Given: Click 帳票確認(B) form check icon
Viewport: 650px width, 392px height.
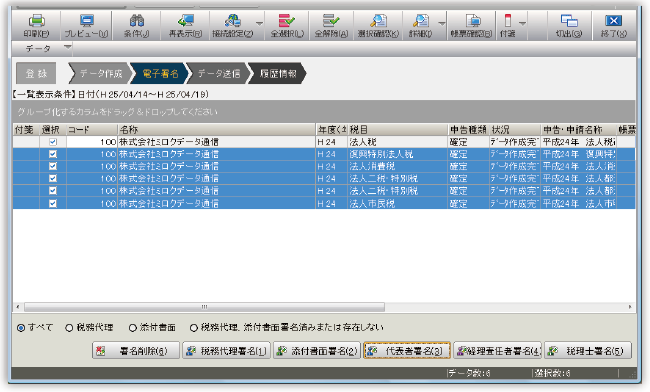Looking at the screenshot, I should tap(473, 21).
